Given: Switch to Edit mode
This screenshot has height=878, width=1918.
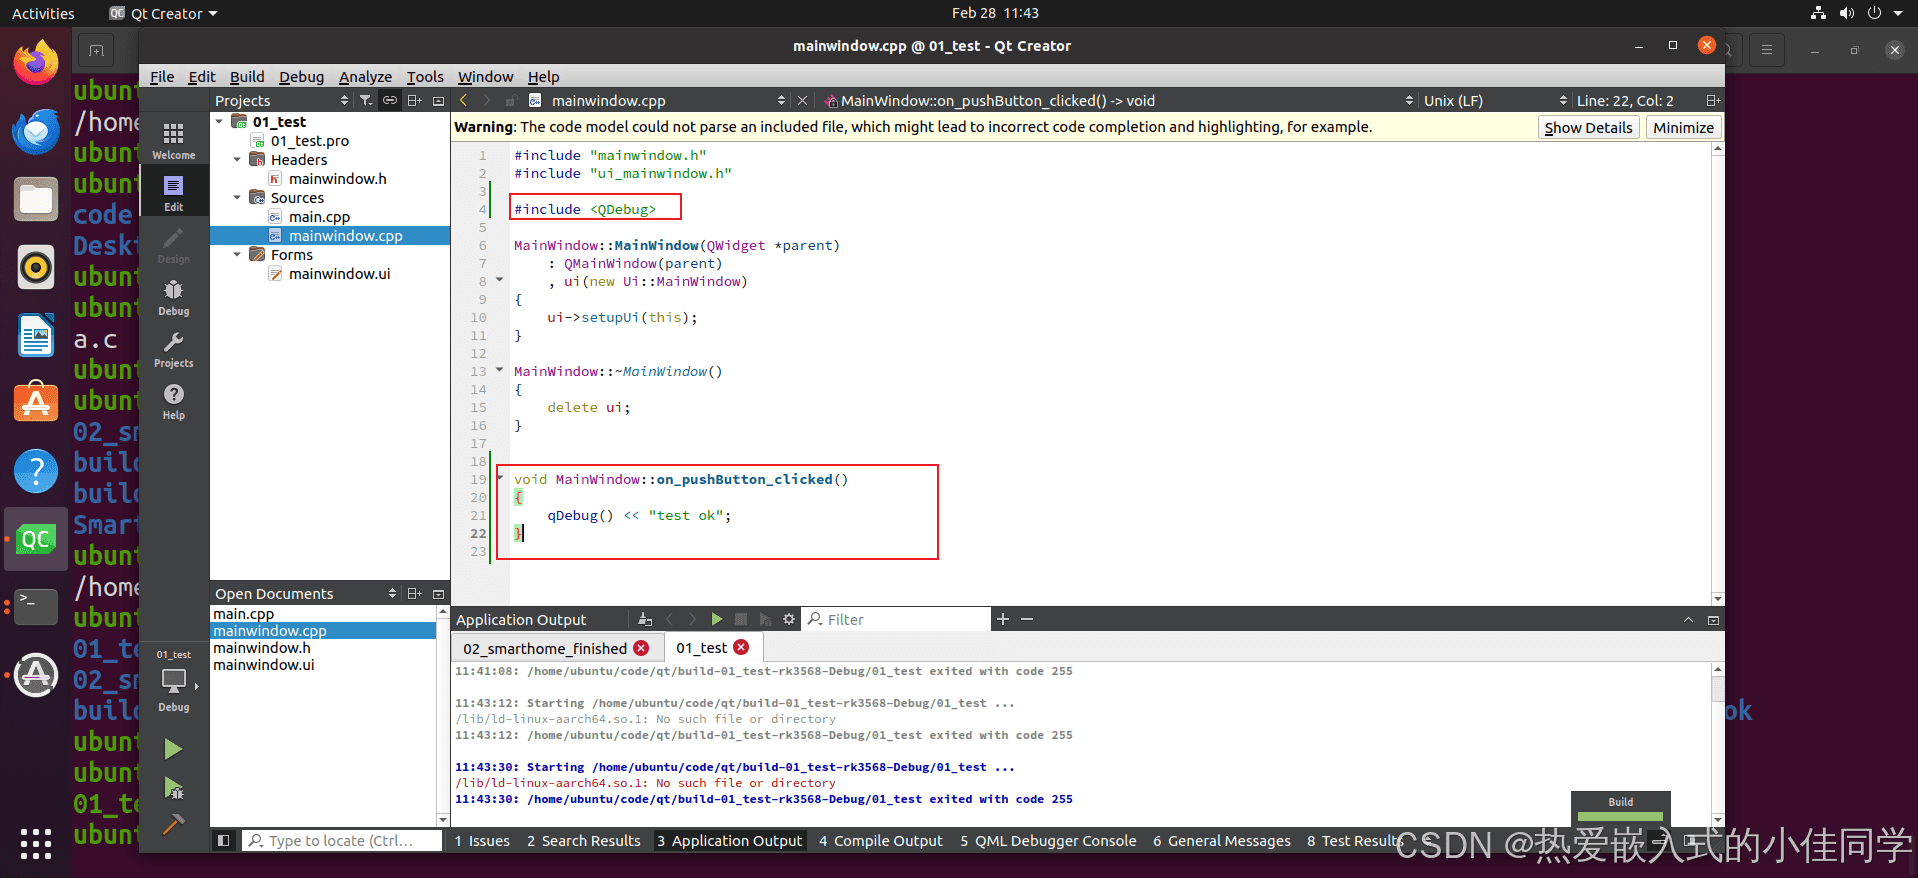Looking at the screenshot, I should coord(173,192).
